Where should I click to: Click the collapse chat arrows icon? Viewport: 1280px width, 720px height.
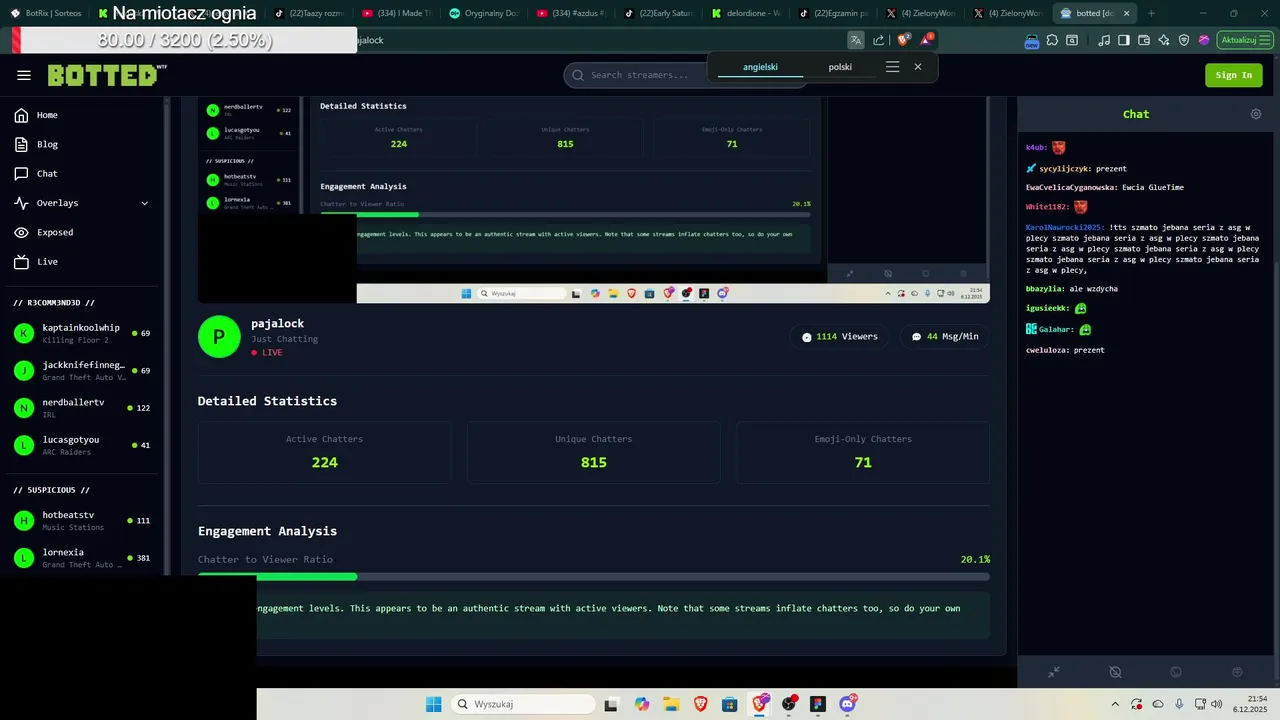[1054, 672]
